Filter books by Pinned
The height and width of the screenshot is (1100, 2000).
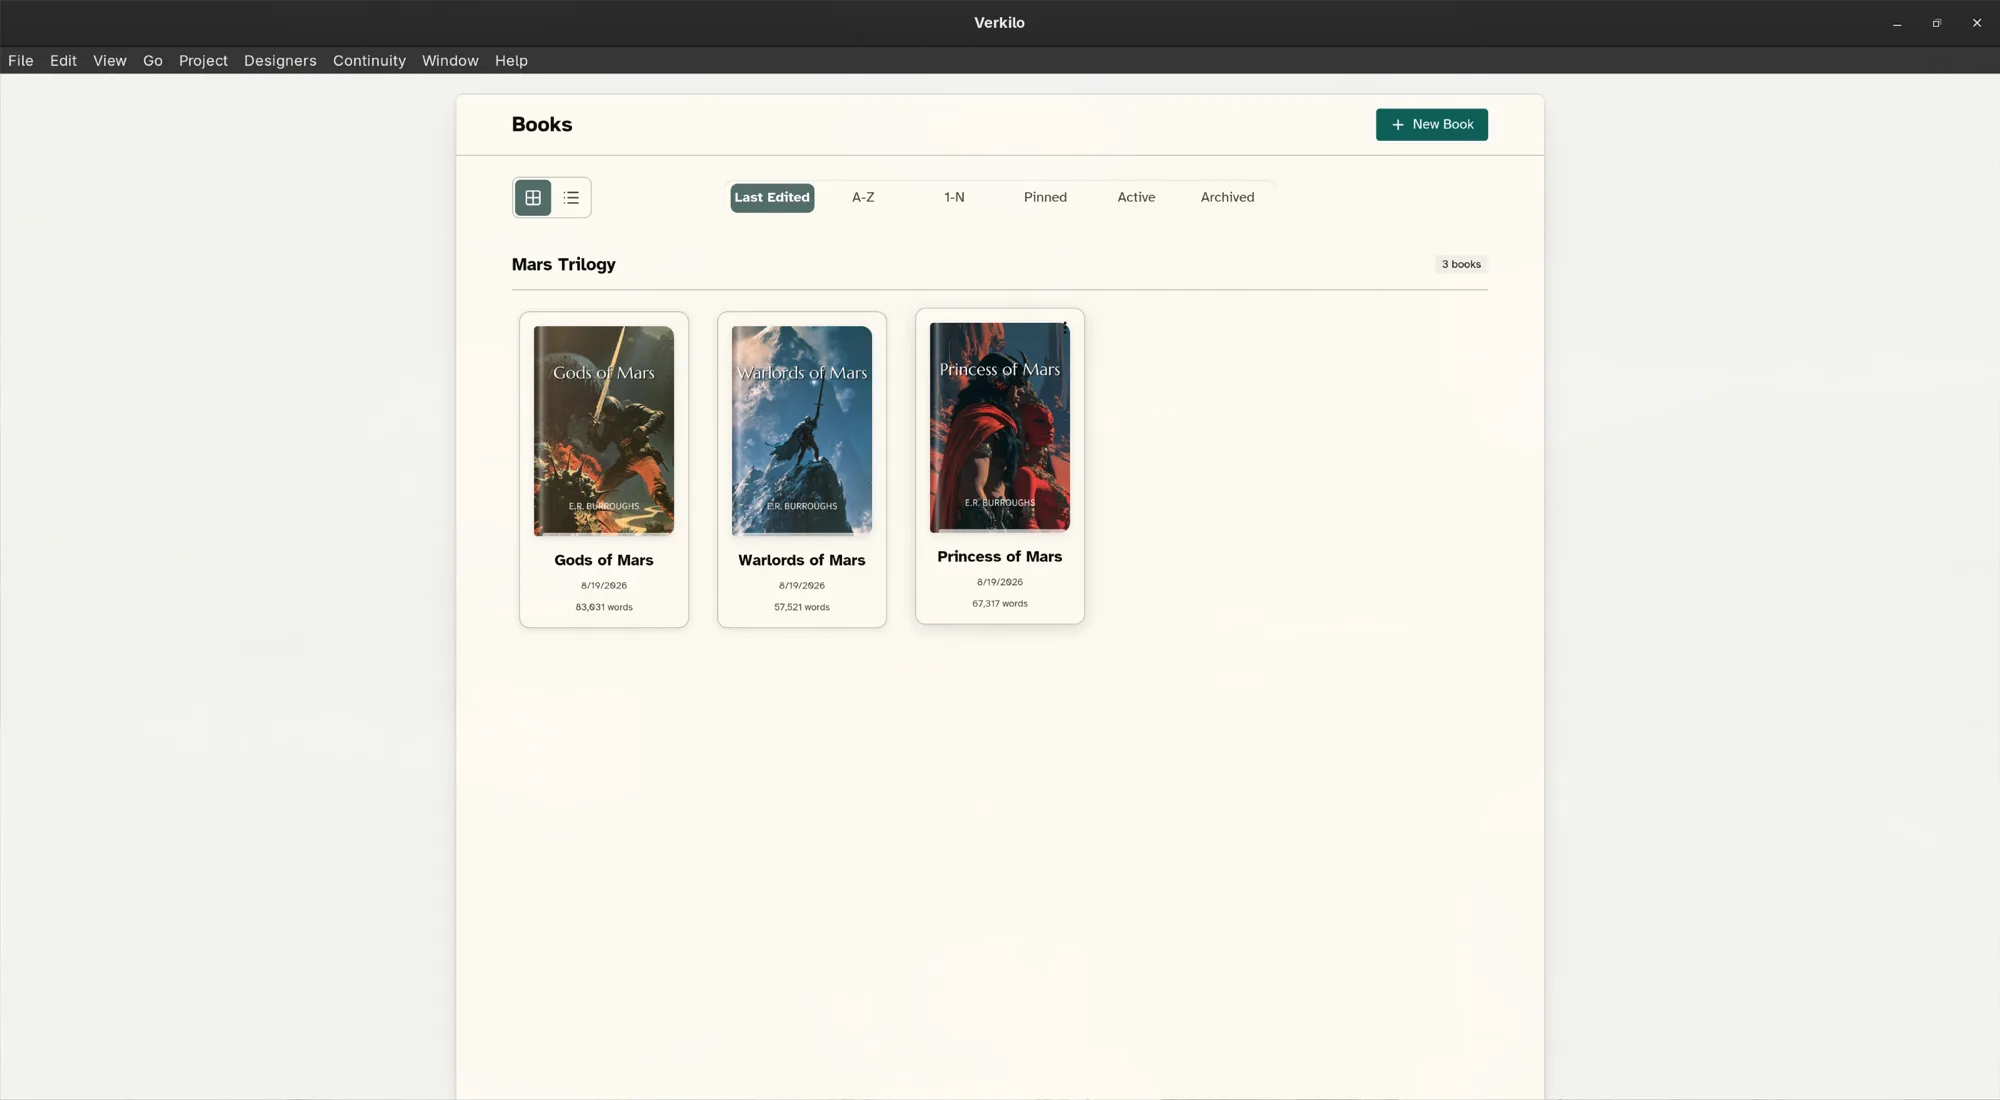1045,197
